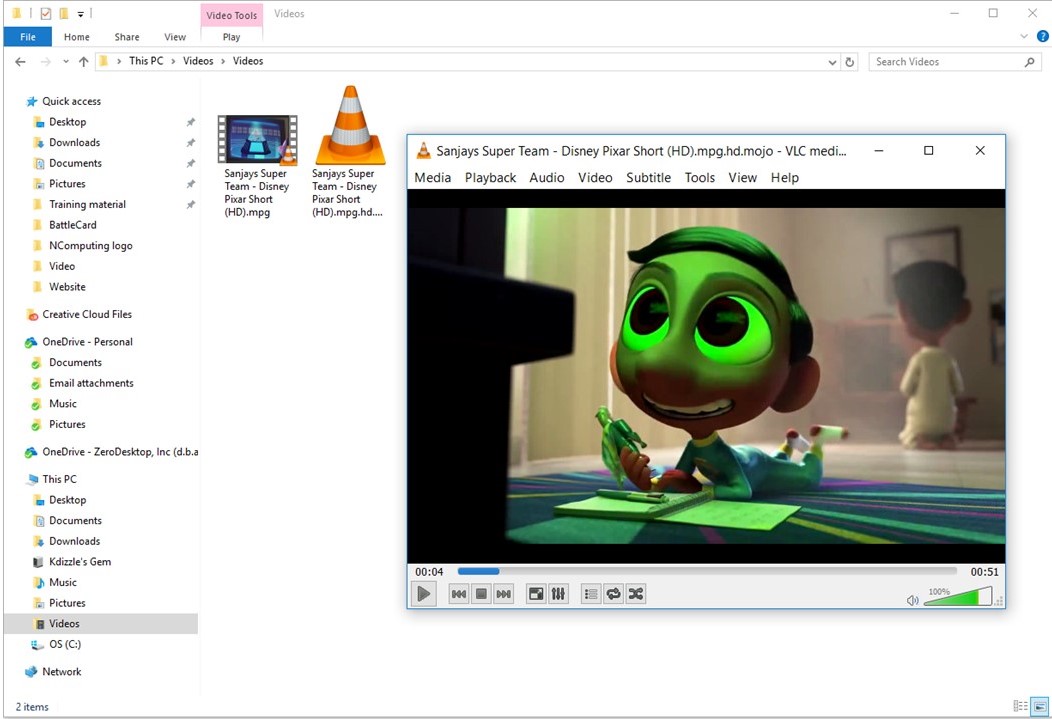
Task: Open pinned Downloads under Quick access
Action: pyautogui.click(x=74, y=142)
